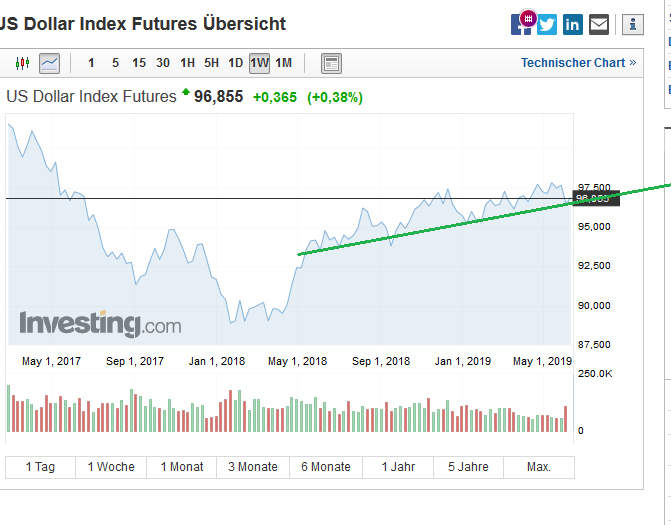
Task: Switch to candlestick chart type
Action: pyautogui.click(x=23, y=63)
